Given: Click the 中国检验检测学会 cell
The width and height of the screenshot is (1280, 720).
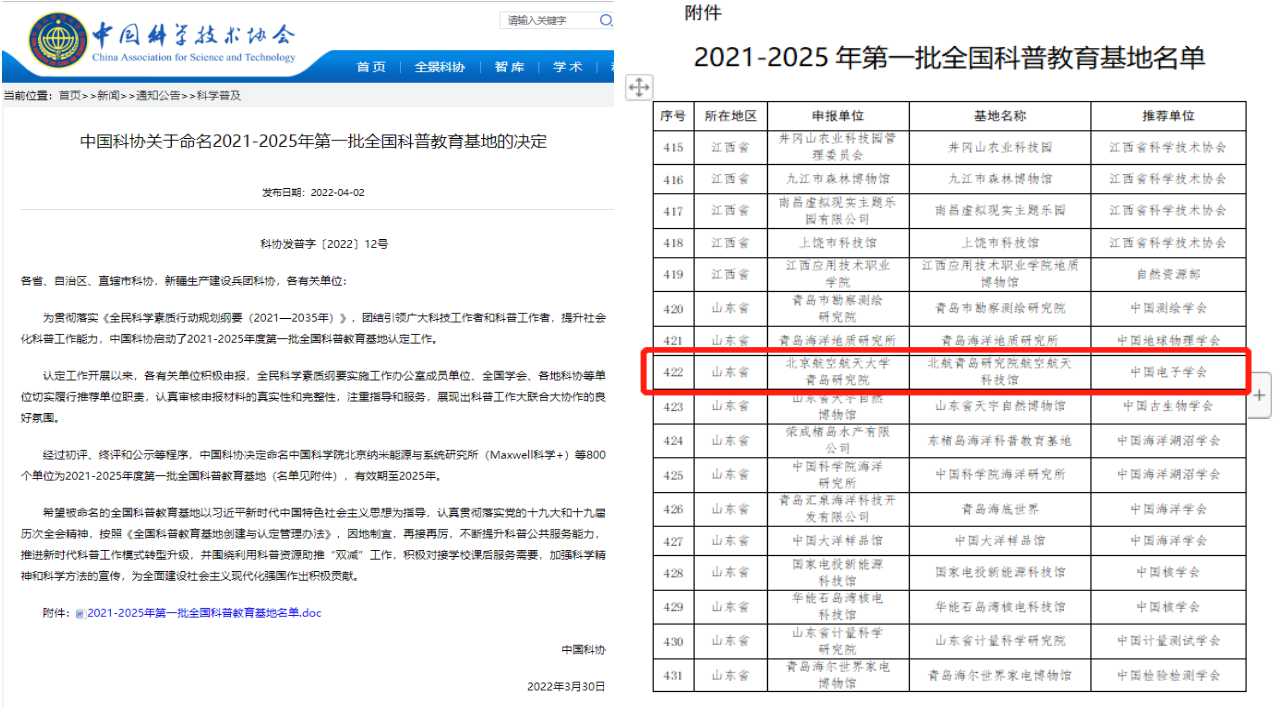Looking at the screenshot, I should click(1168, 675).
